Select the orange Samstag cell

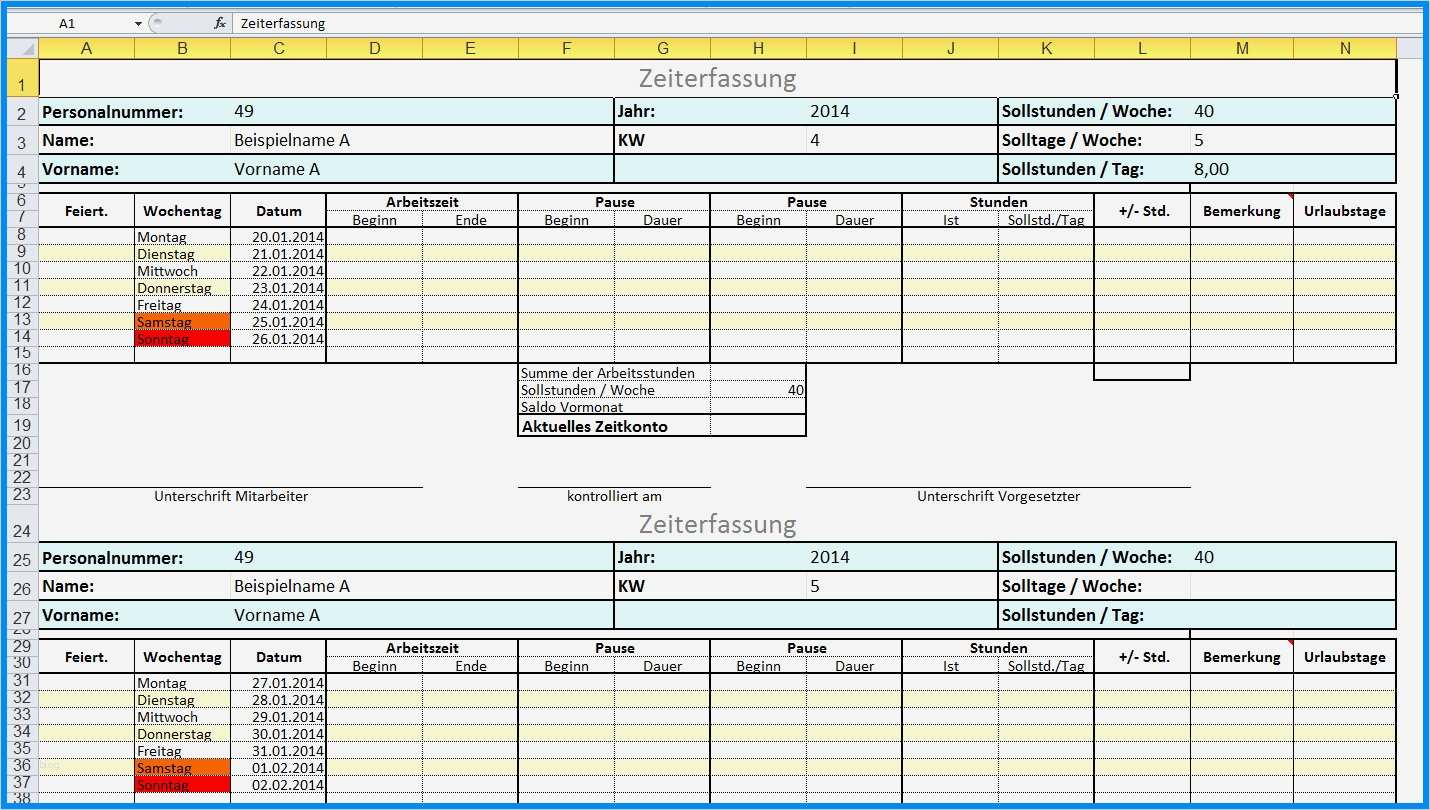182,321
